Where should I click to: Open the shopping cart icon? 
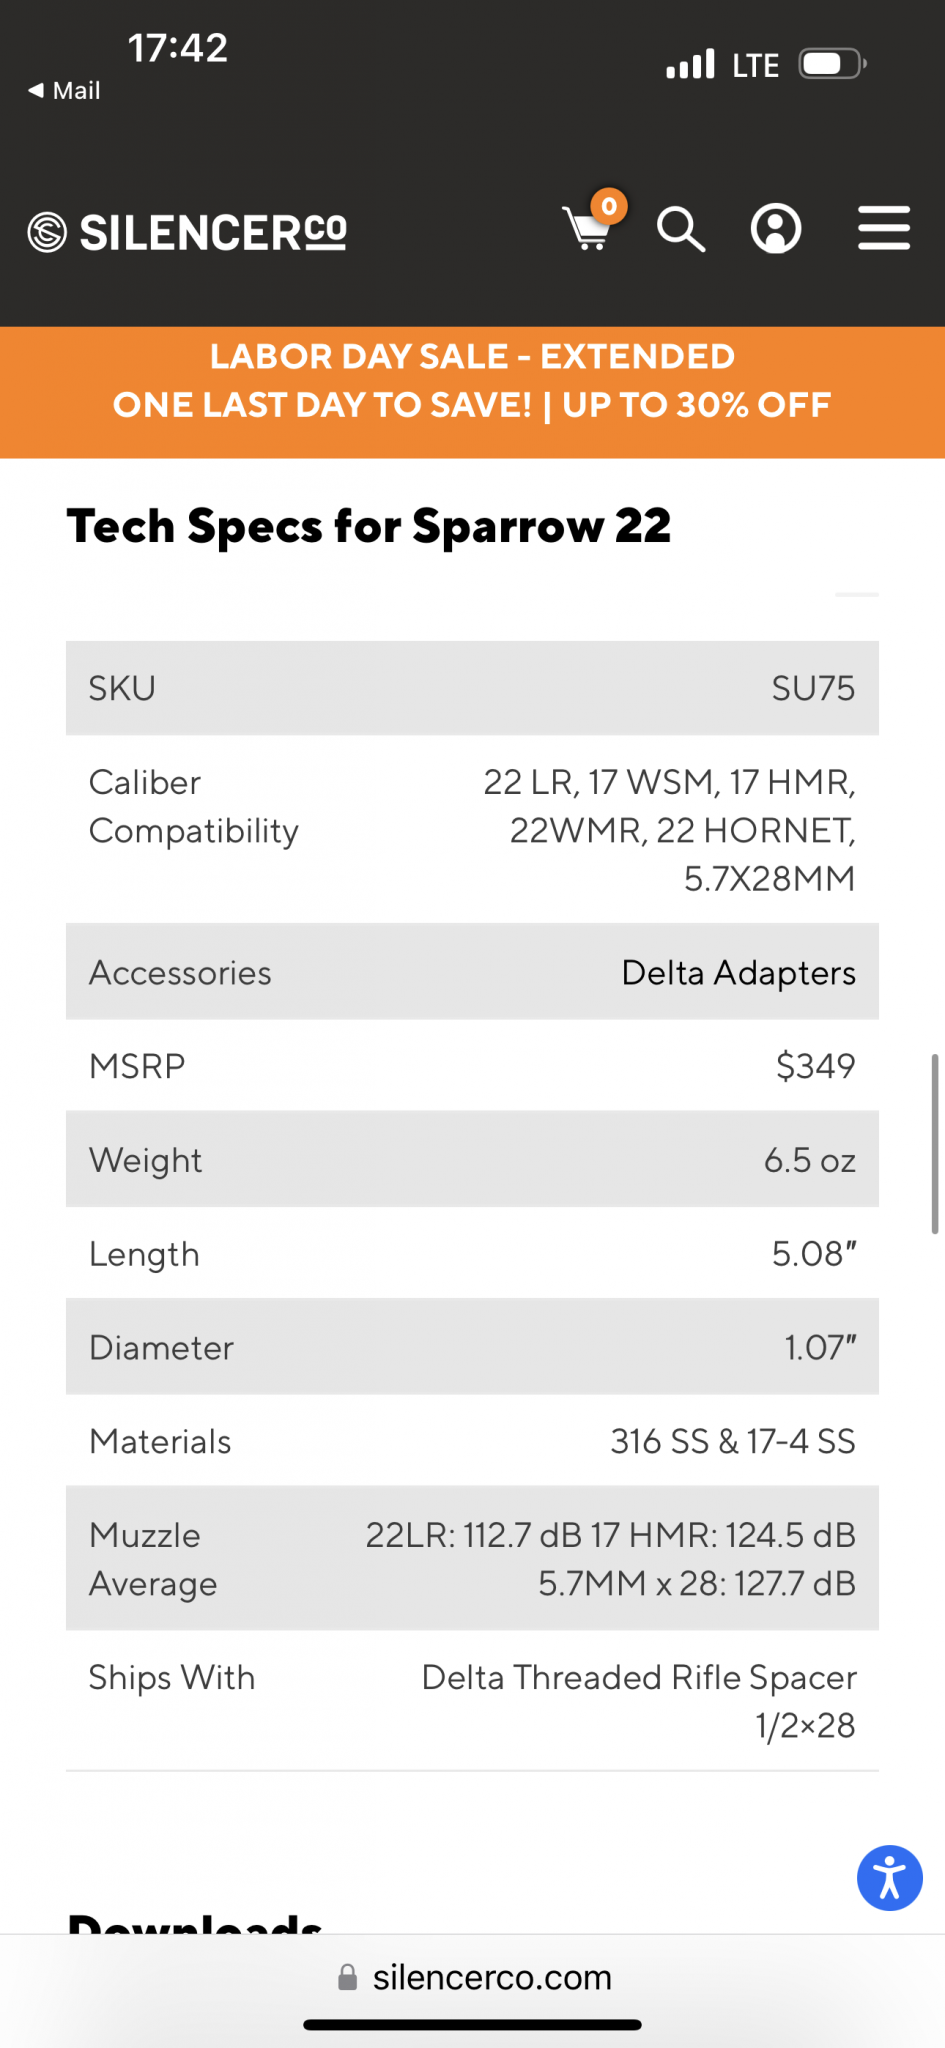[x=587, y=229]
